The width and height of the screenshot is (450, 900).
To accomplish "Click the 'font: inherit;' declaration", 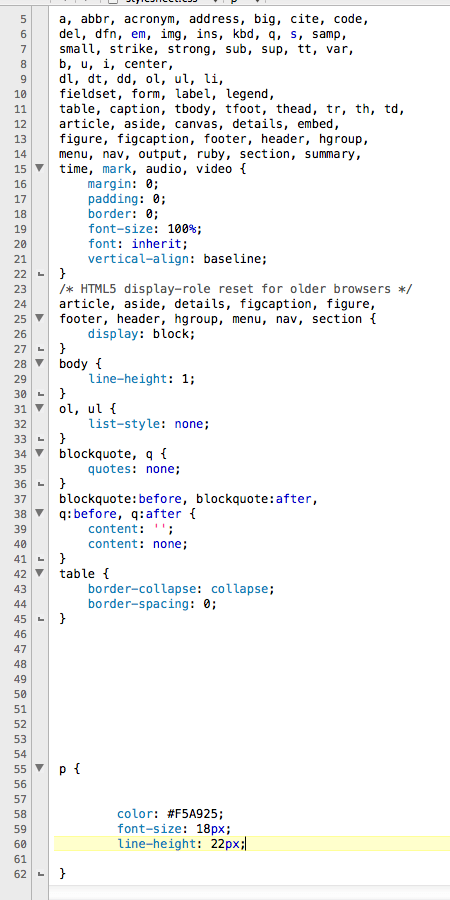I will 138,244.
